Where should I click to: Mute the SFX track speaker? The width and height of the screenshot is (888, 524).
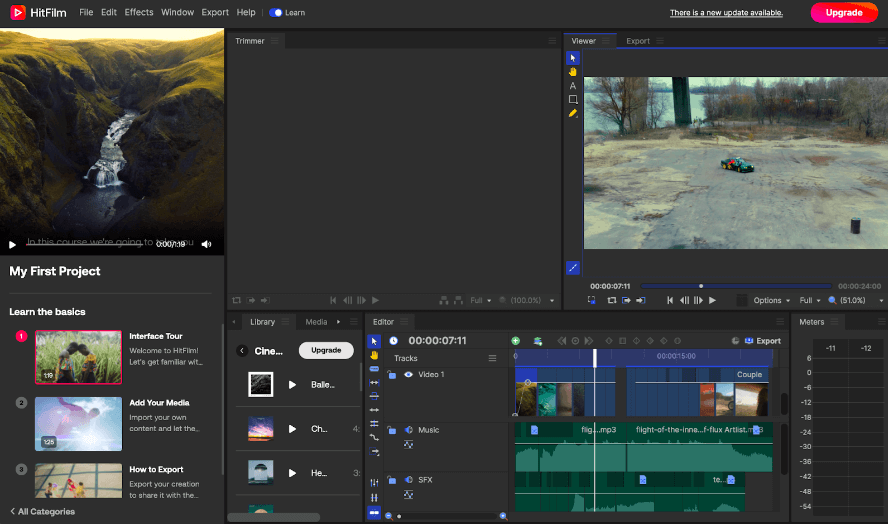click(x=408, y=480)
